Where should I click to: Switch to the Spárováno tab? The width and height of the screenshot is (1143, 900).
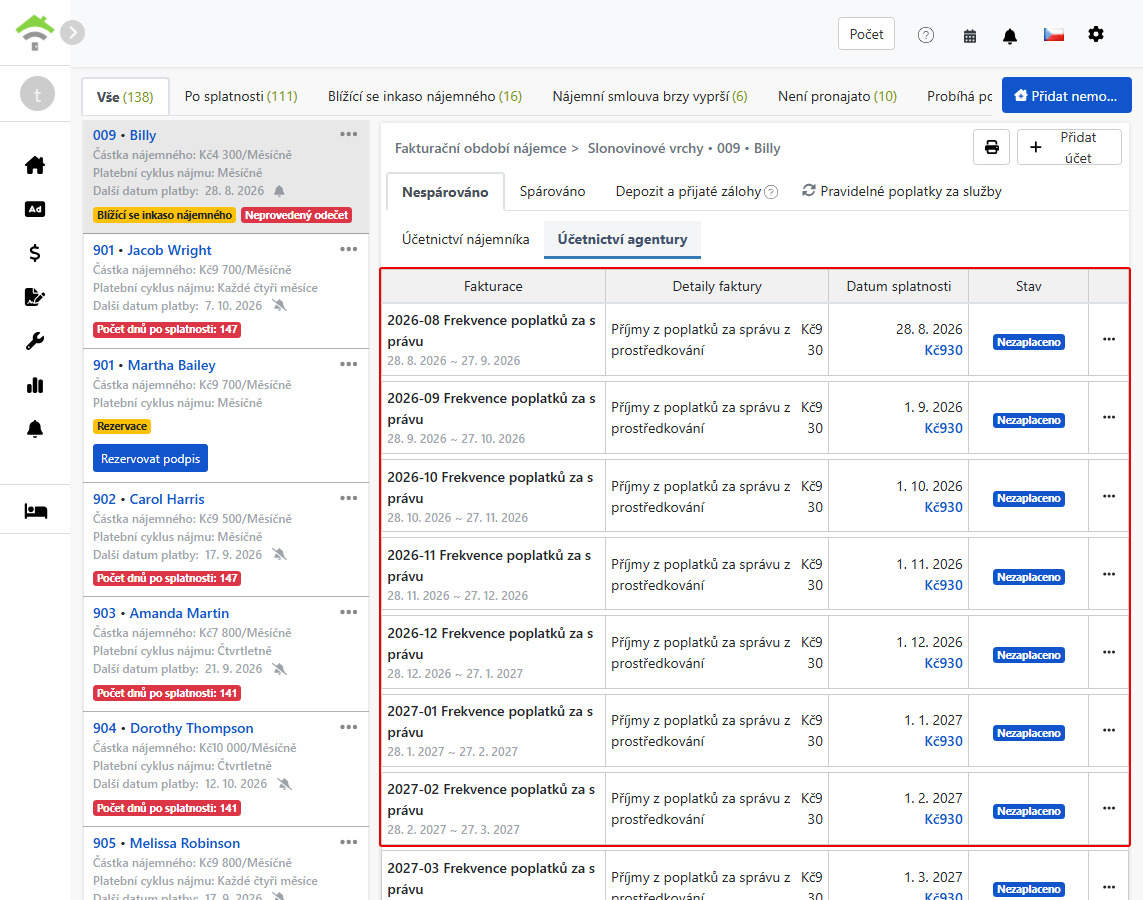click(553, 191)
